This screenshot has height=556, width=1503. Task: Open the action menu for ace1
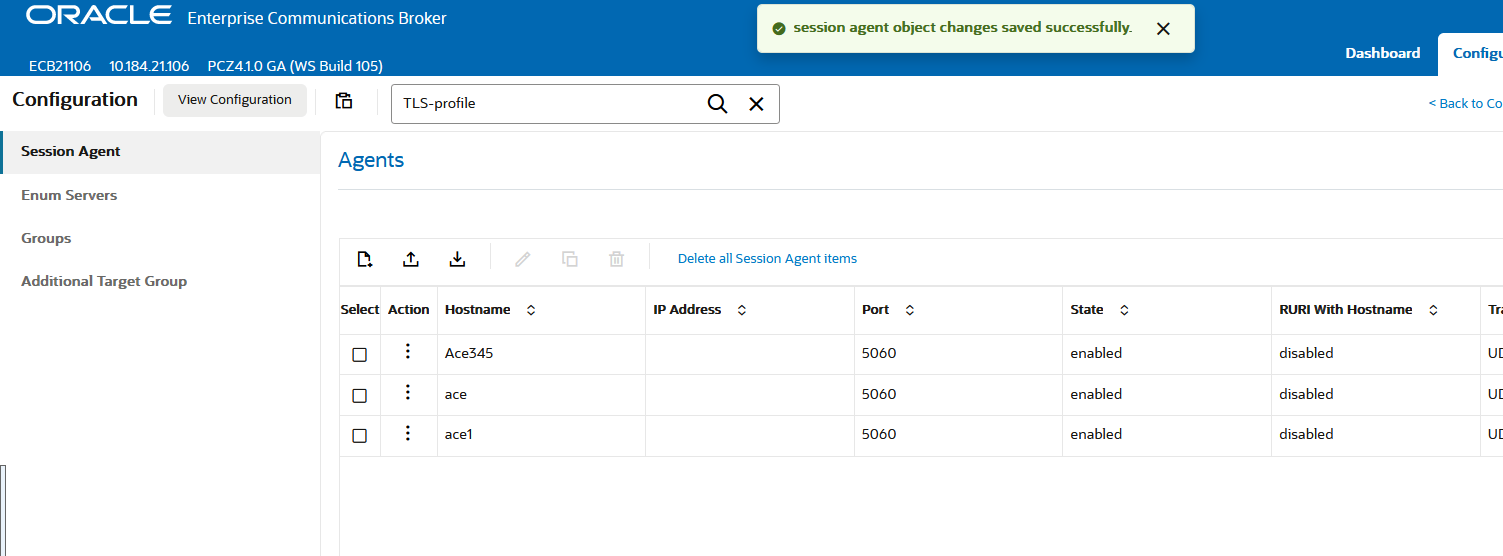[408, 433]
